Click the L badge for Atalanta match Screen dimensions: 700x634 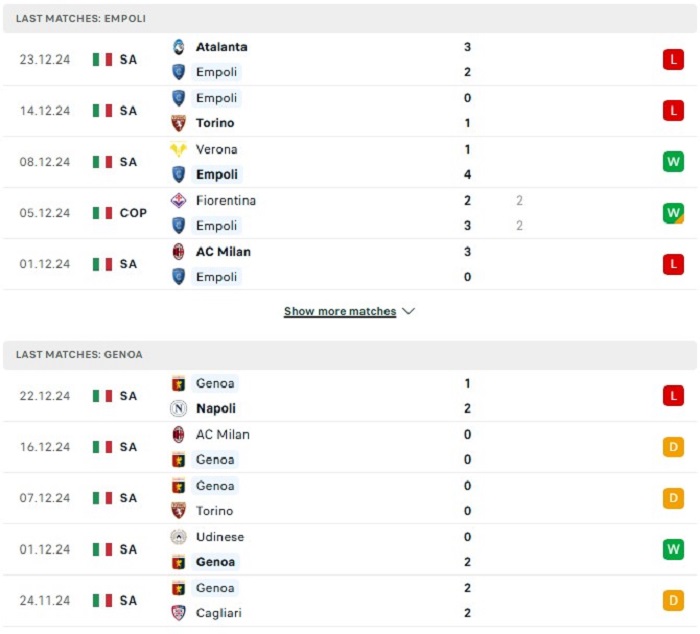click(673, 59)
